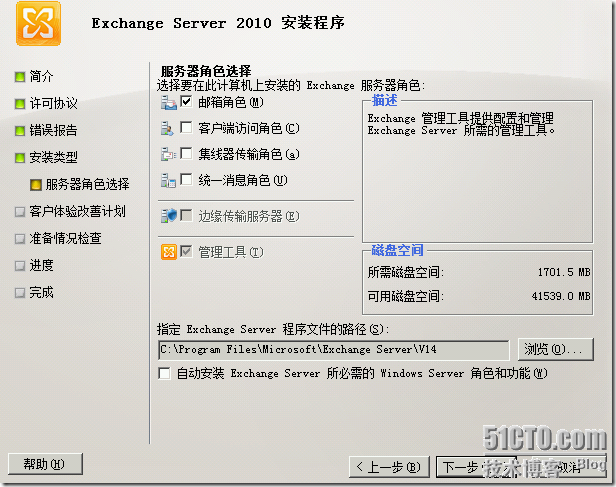The width and height of the screenshot is (616, 487).
Task: Click the 浏览(O)... browse button
Action: click(x=556, y=349)
